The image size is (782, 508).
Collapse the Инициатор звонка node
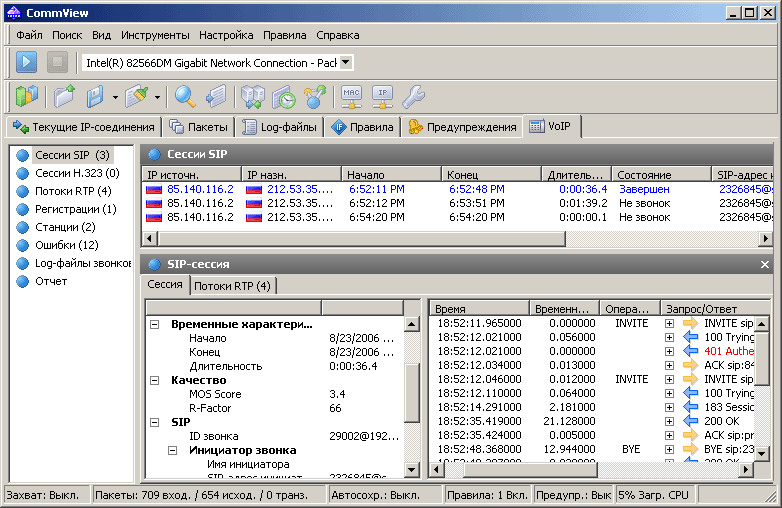[x=173, y=450]
